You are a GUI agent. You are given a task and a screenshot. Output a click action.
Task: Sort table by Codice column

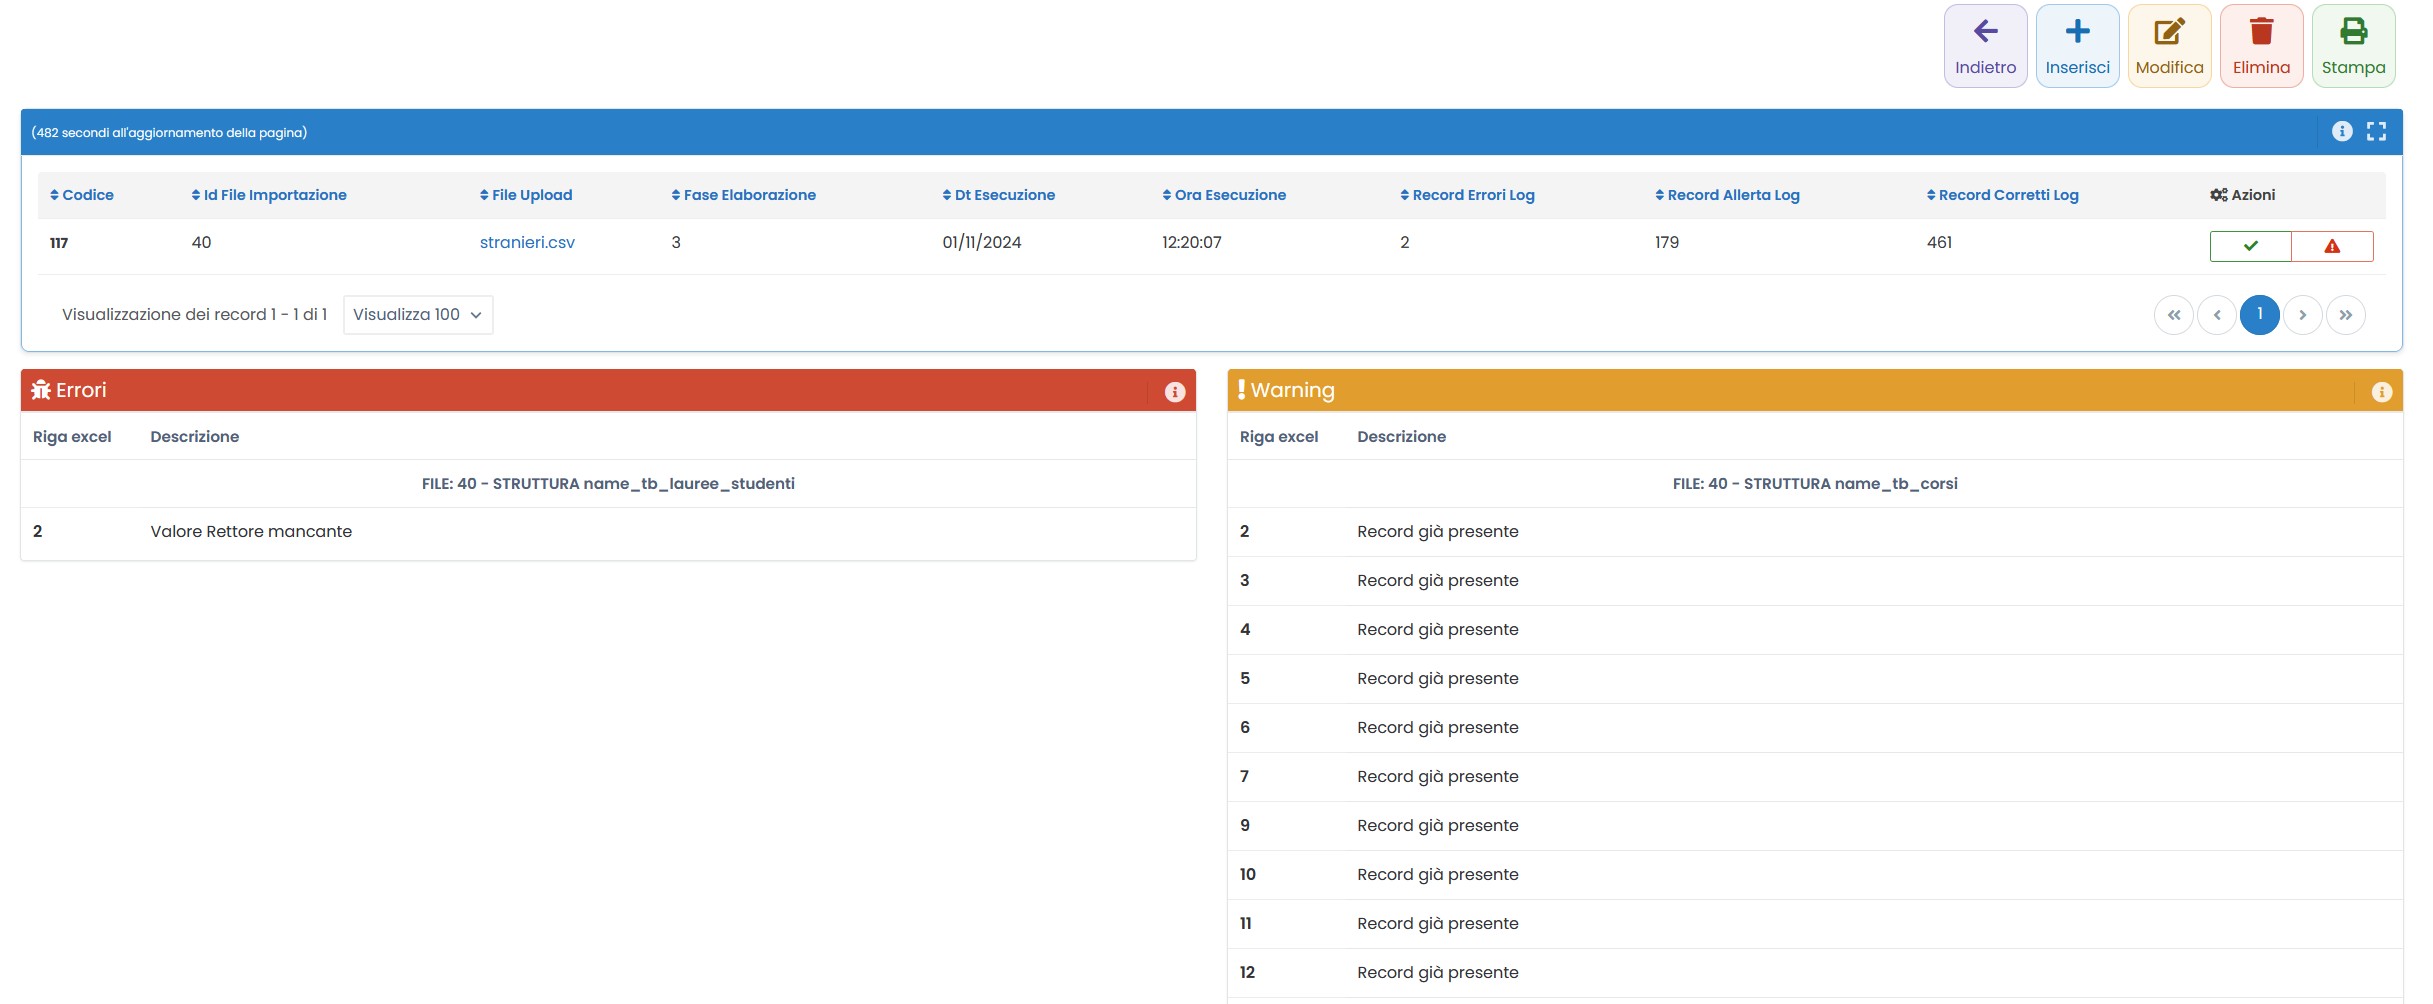click(x=82, y=195)
